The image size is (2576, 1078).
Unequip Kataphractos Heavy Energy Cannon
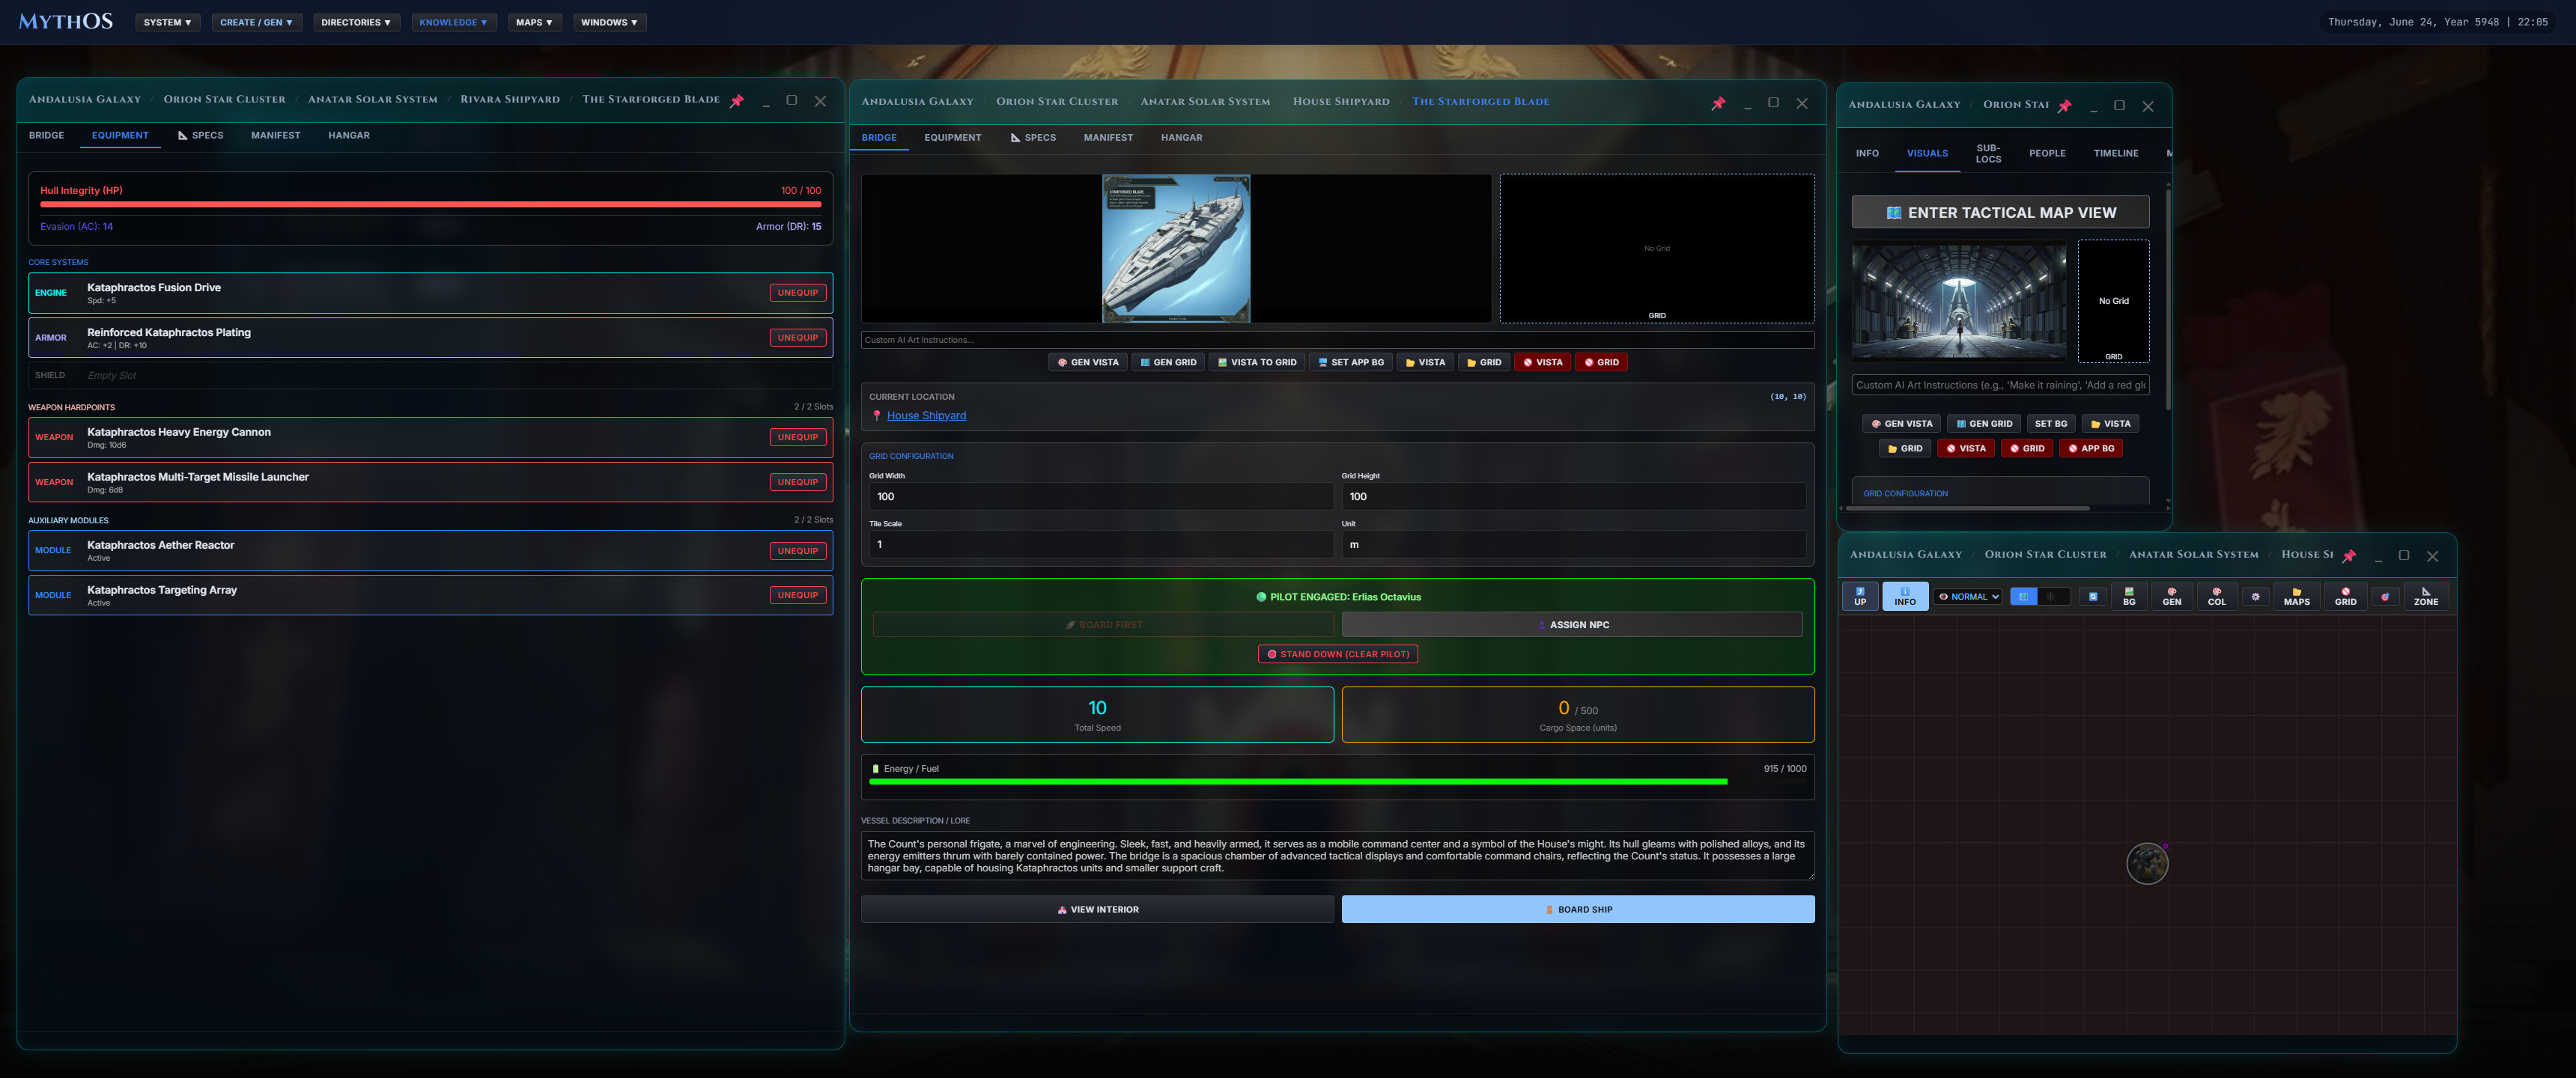(x=798, y=437)
